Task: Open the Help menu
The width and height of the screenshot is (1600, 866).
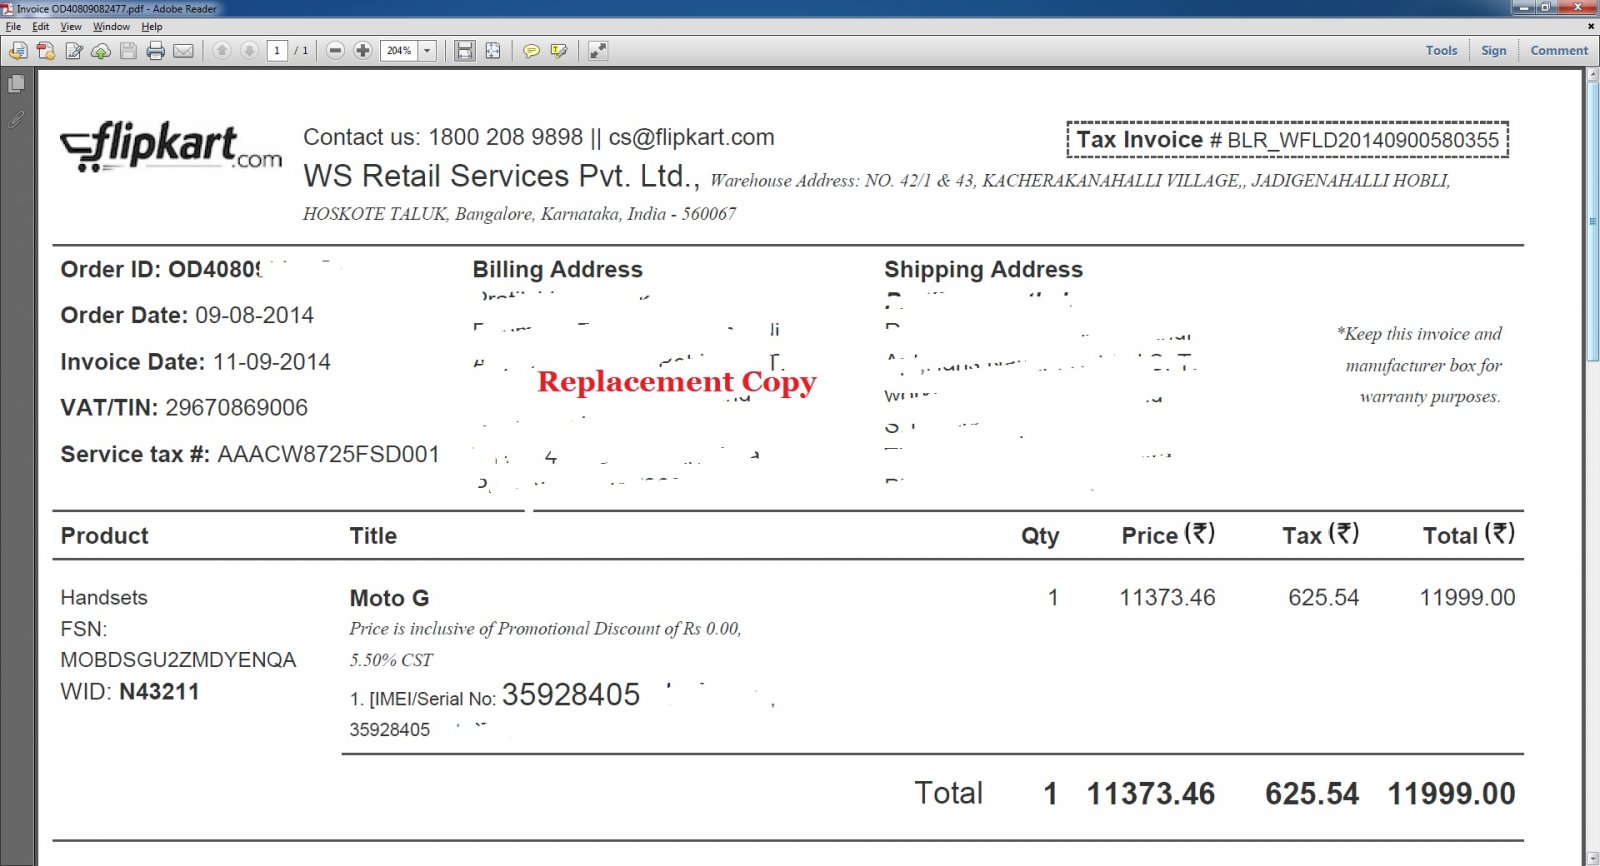Action: 152,27
